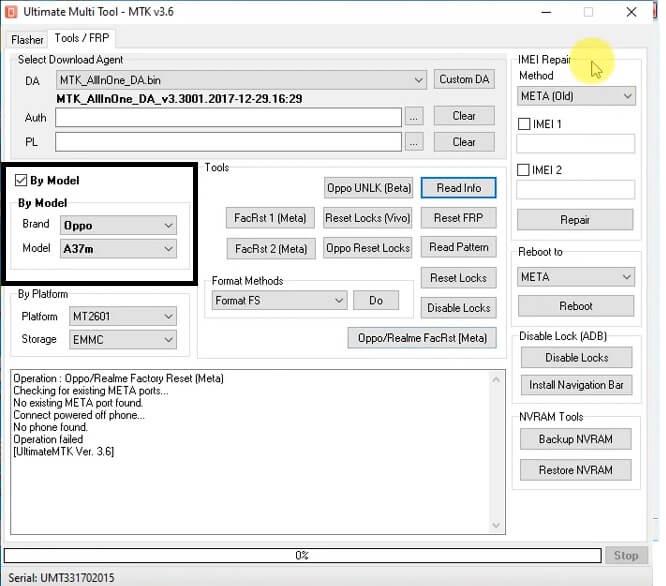
Task: Click the PL file path field
Action: 229,142
